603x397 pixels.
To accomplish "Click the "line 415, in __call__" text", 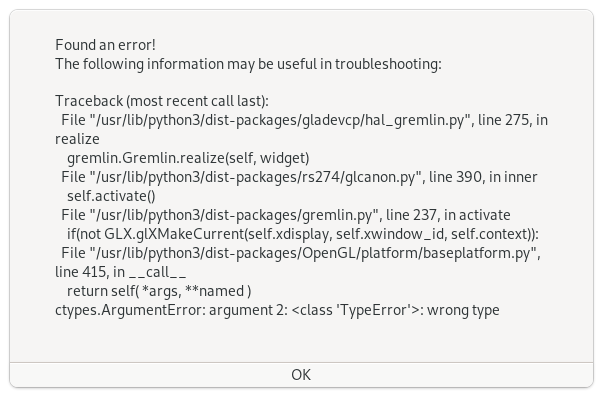I will (x=121, y=272).
